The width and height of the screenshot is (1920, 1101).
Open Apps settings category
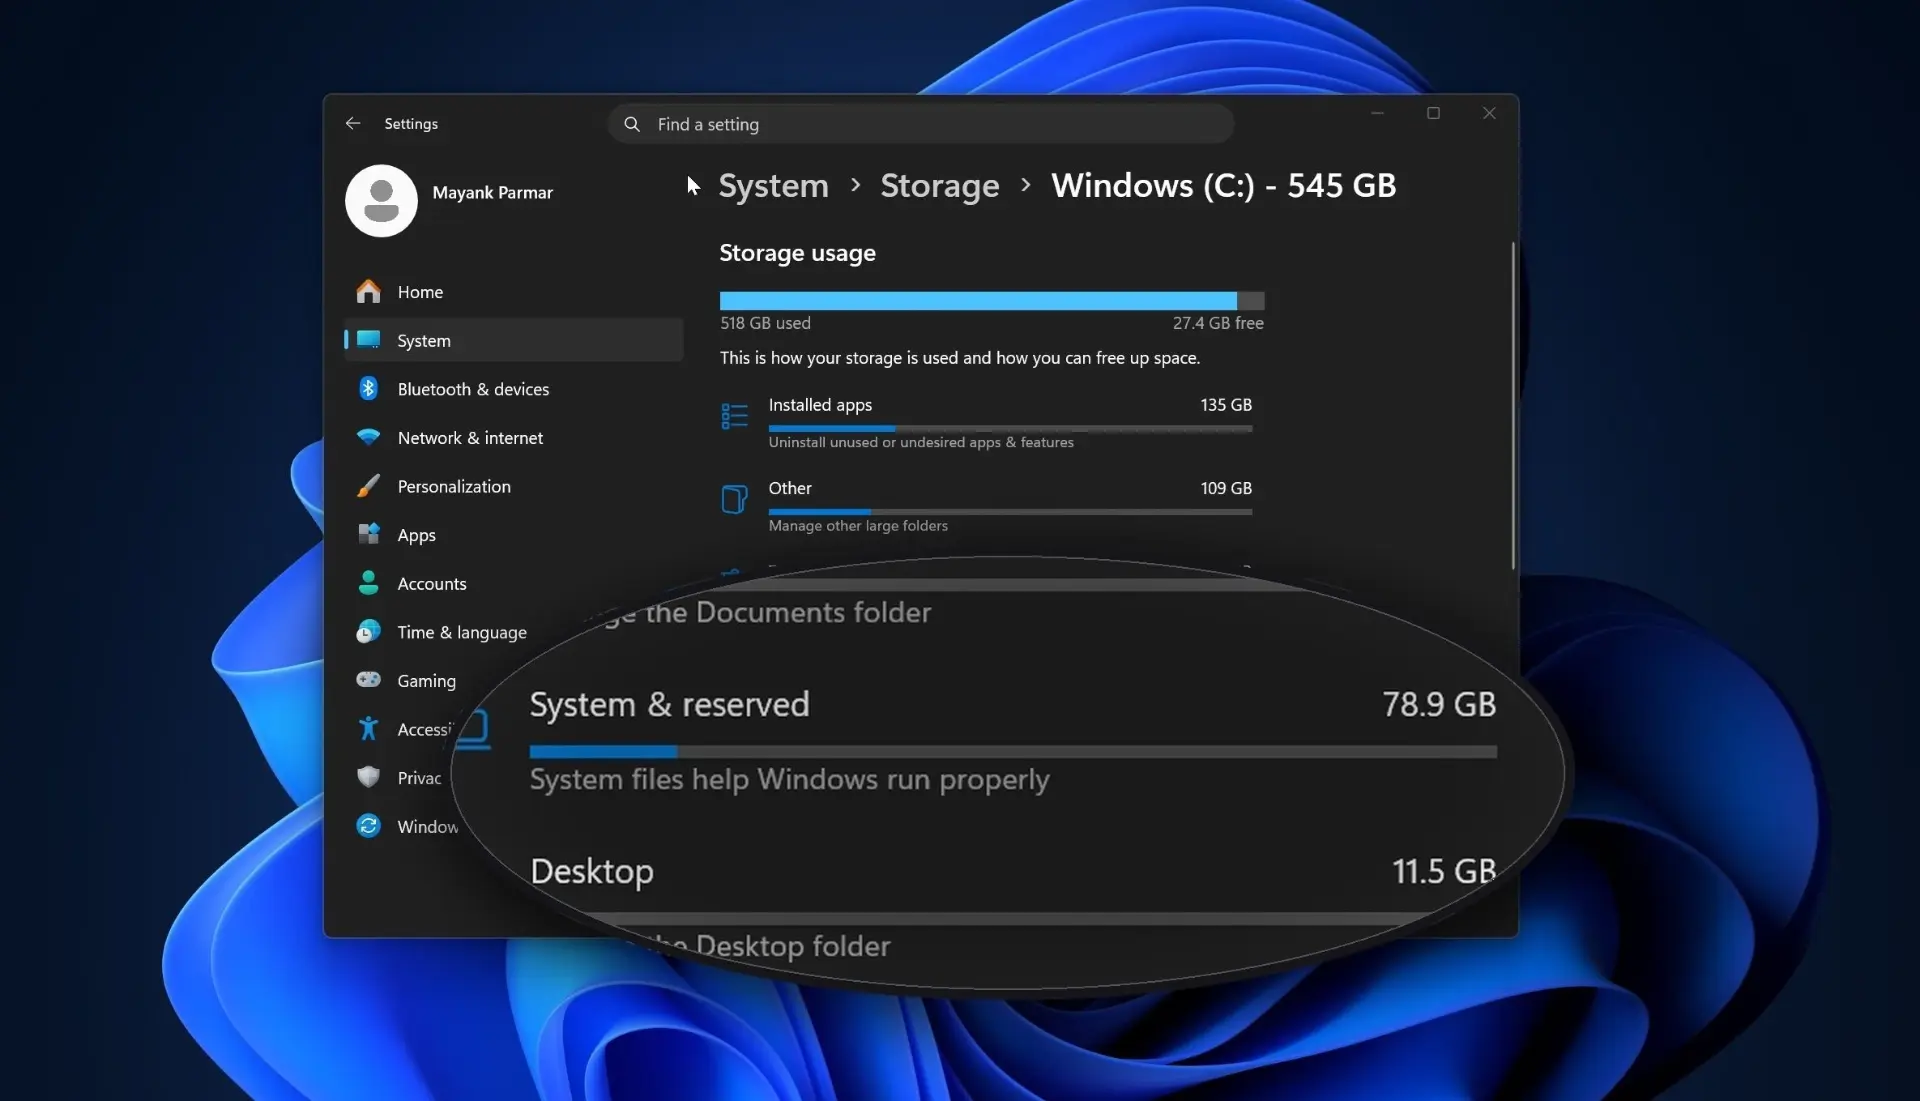[x=514, y=535]
